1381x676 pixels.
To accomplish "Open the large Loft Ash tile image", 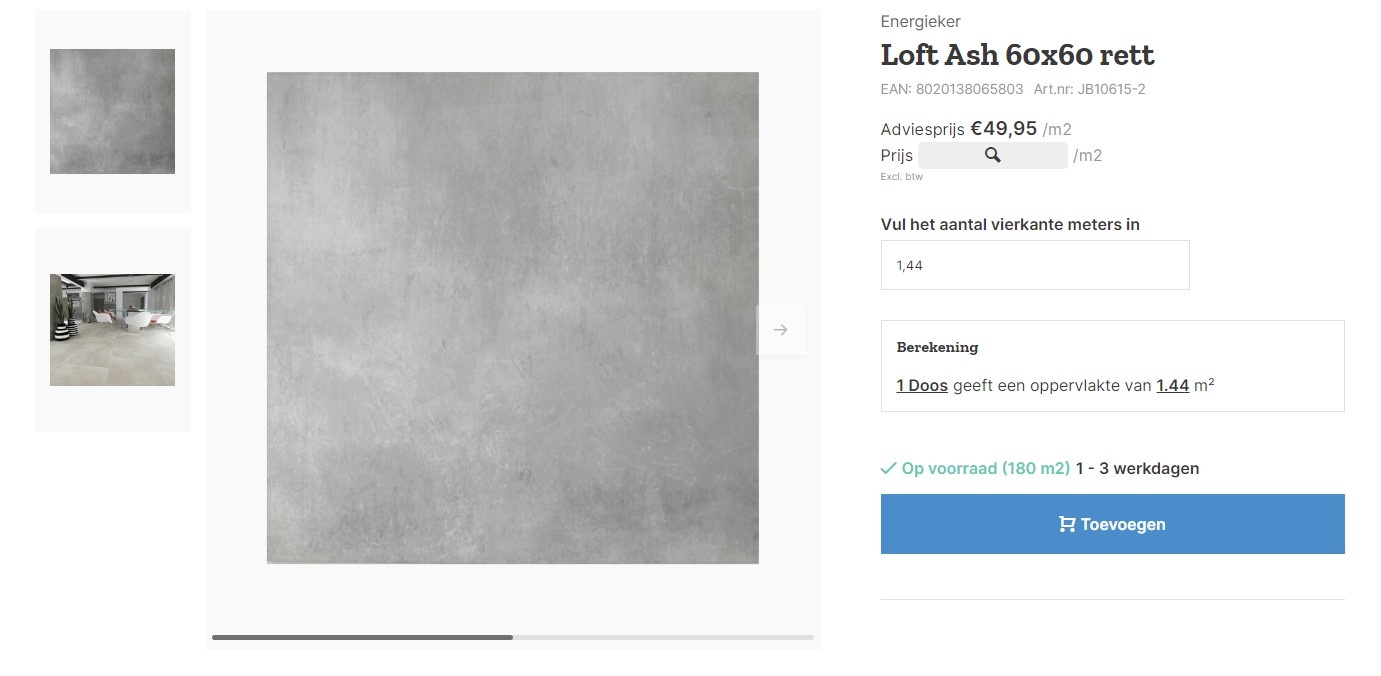I will pos(512,318).
